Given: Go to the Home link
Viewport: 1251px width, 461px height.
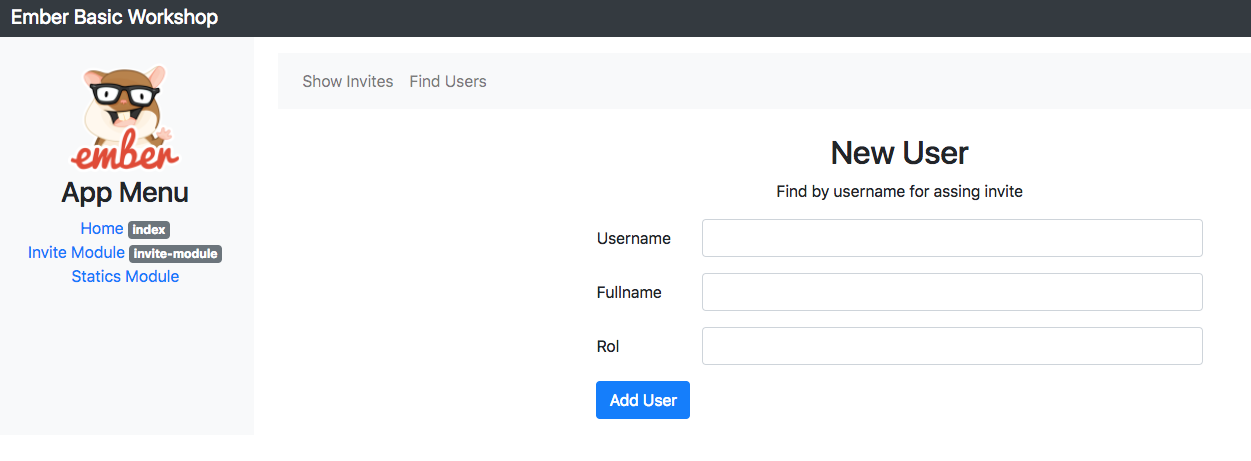Looking at the screenshot, I should 102,228.
